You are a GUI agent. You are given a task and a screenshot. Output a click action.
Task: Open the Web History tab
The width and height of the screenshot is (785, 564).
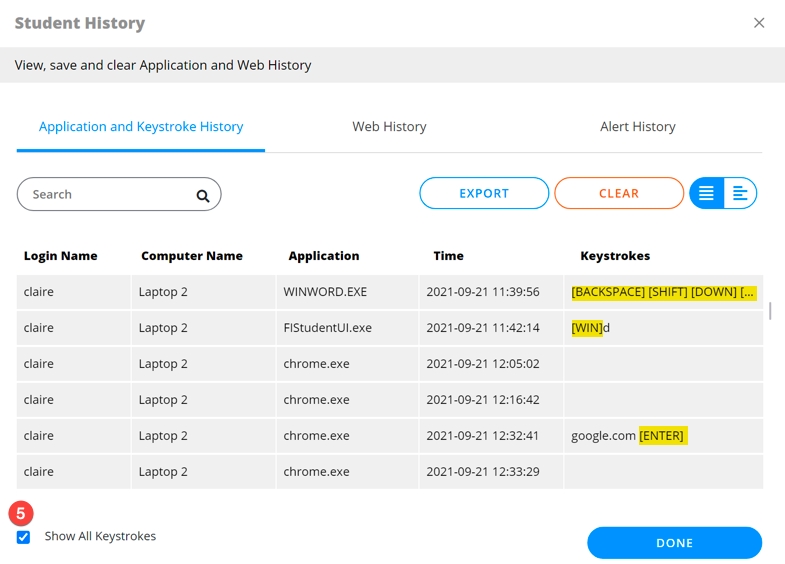pos(389,127)
